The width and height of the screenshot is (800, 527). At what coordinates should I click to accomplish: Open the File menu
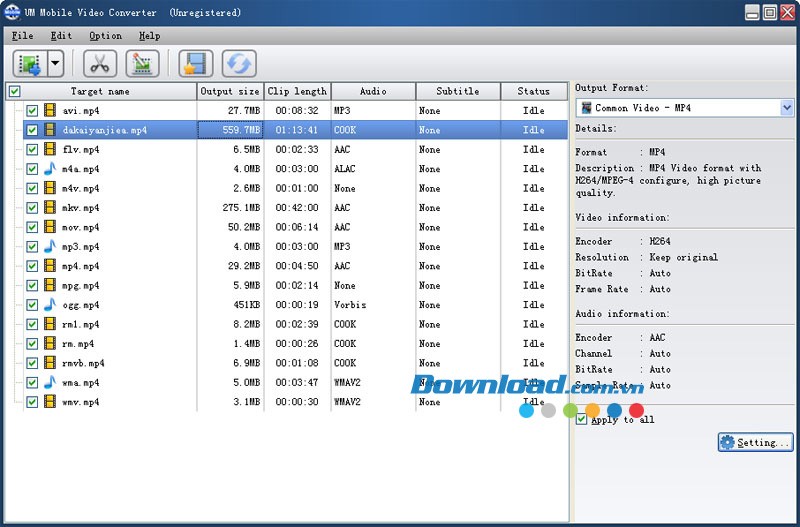(x=22, y=36)
